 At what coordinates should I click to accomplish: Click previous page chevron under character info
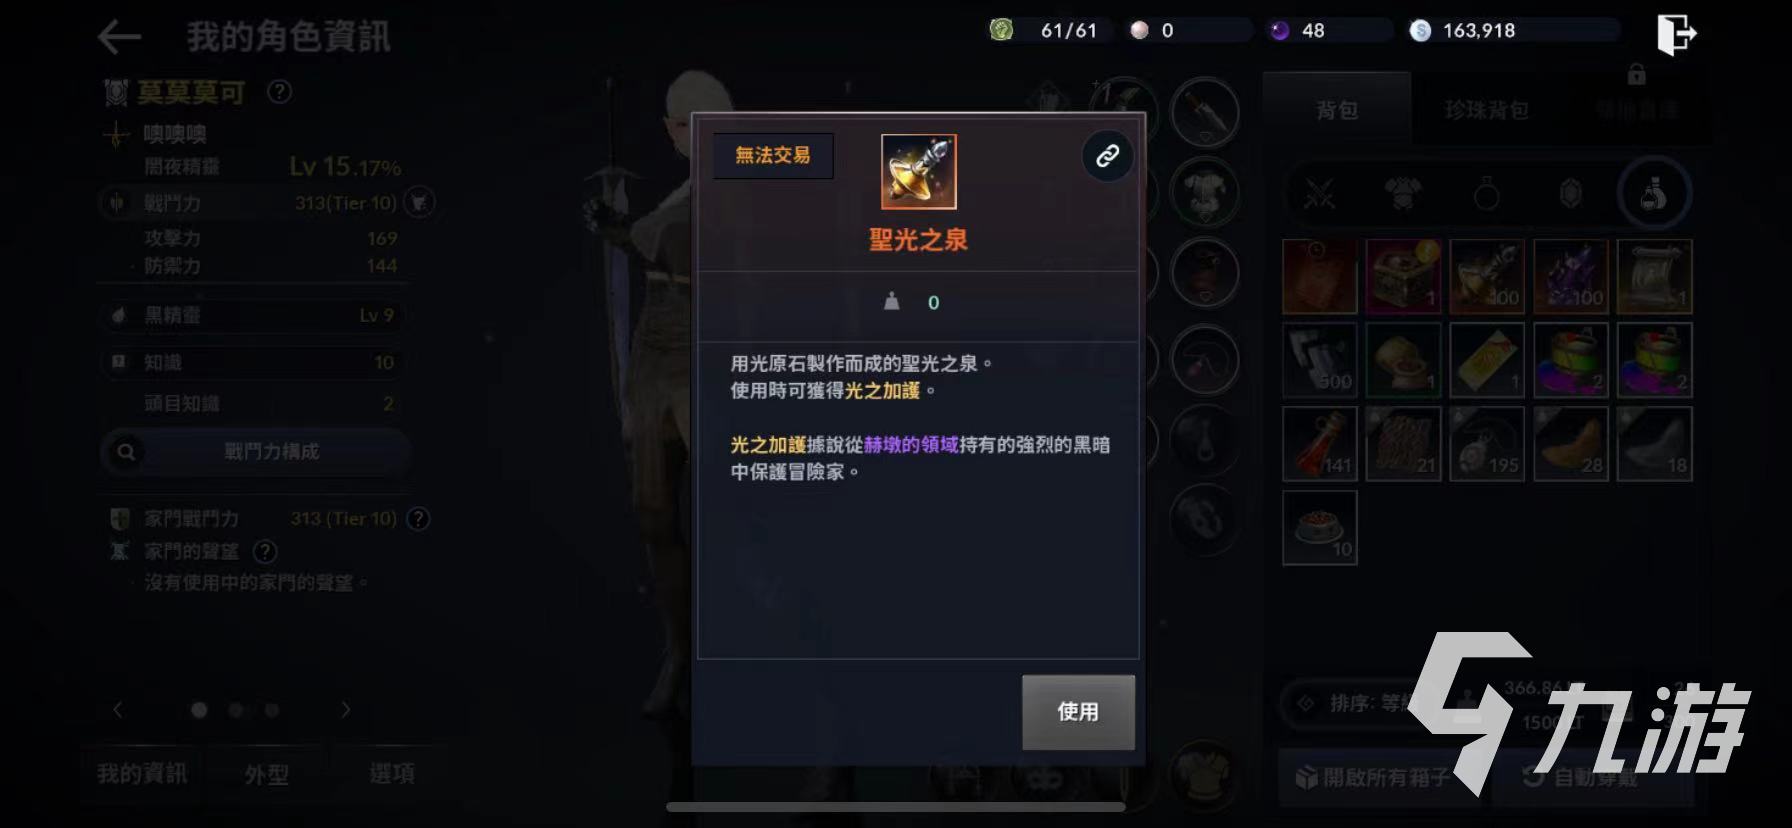pyautogui.click(x=118, y=710)
